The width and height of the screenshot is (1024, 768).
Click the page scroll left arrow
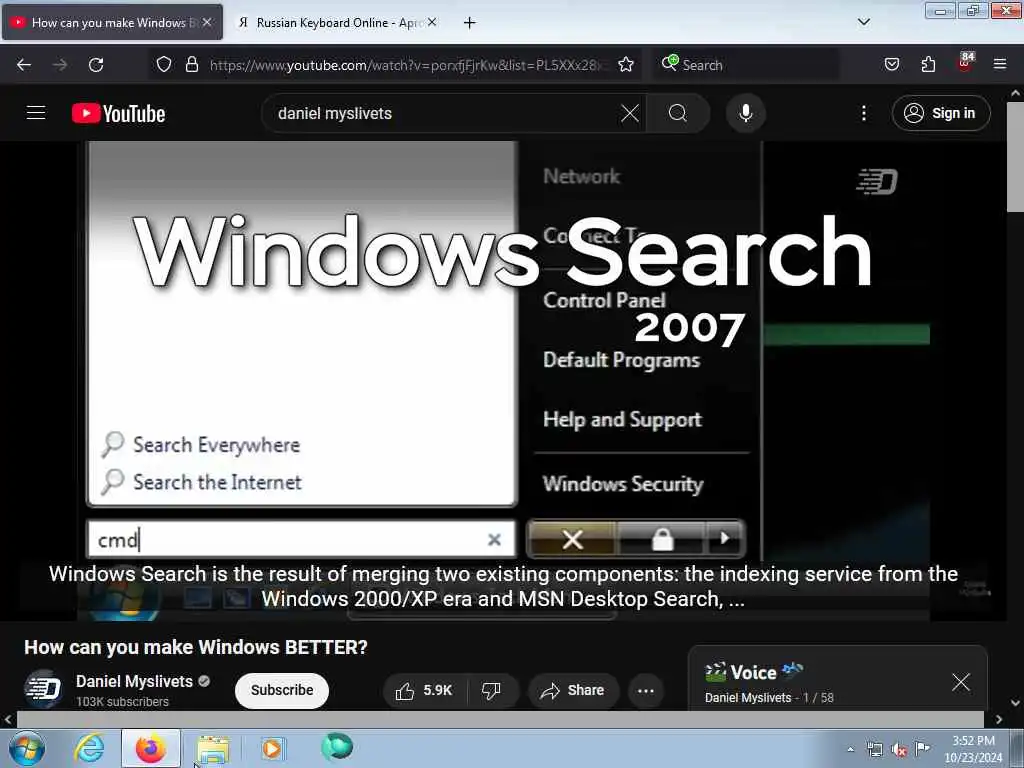[7, 719]
